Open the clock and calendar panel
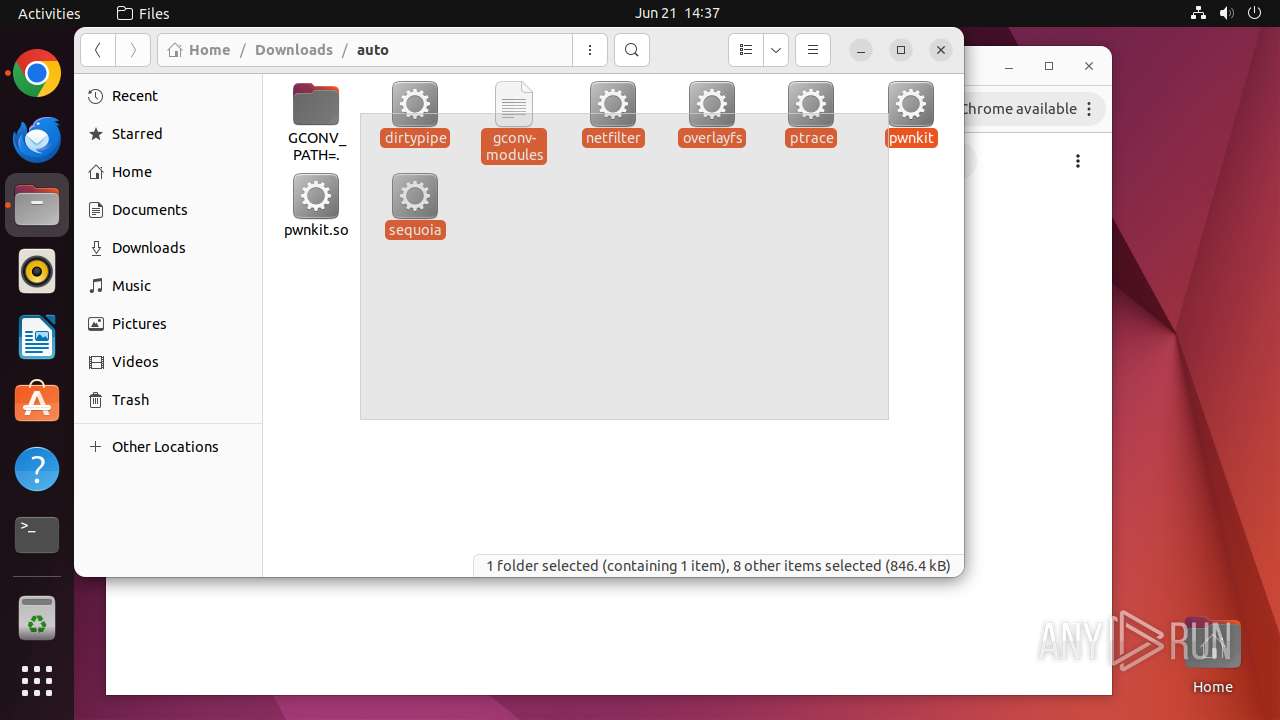The width and height of the screenshot is (1280, 720). coord(677,13)
